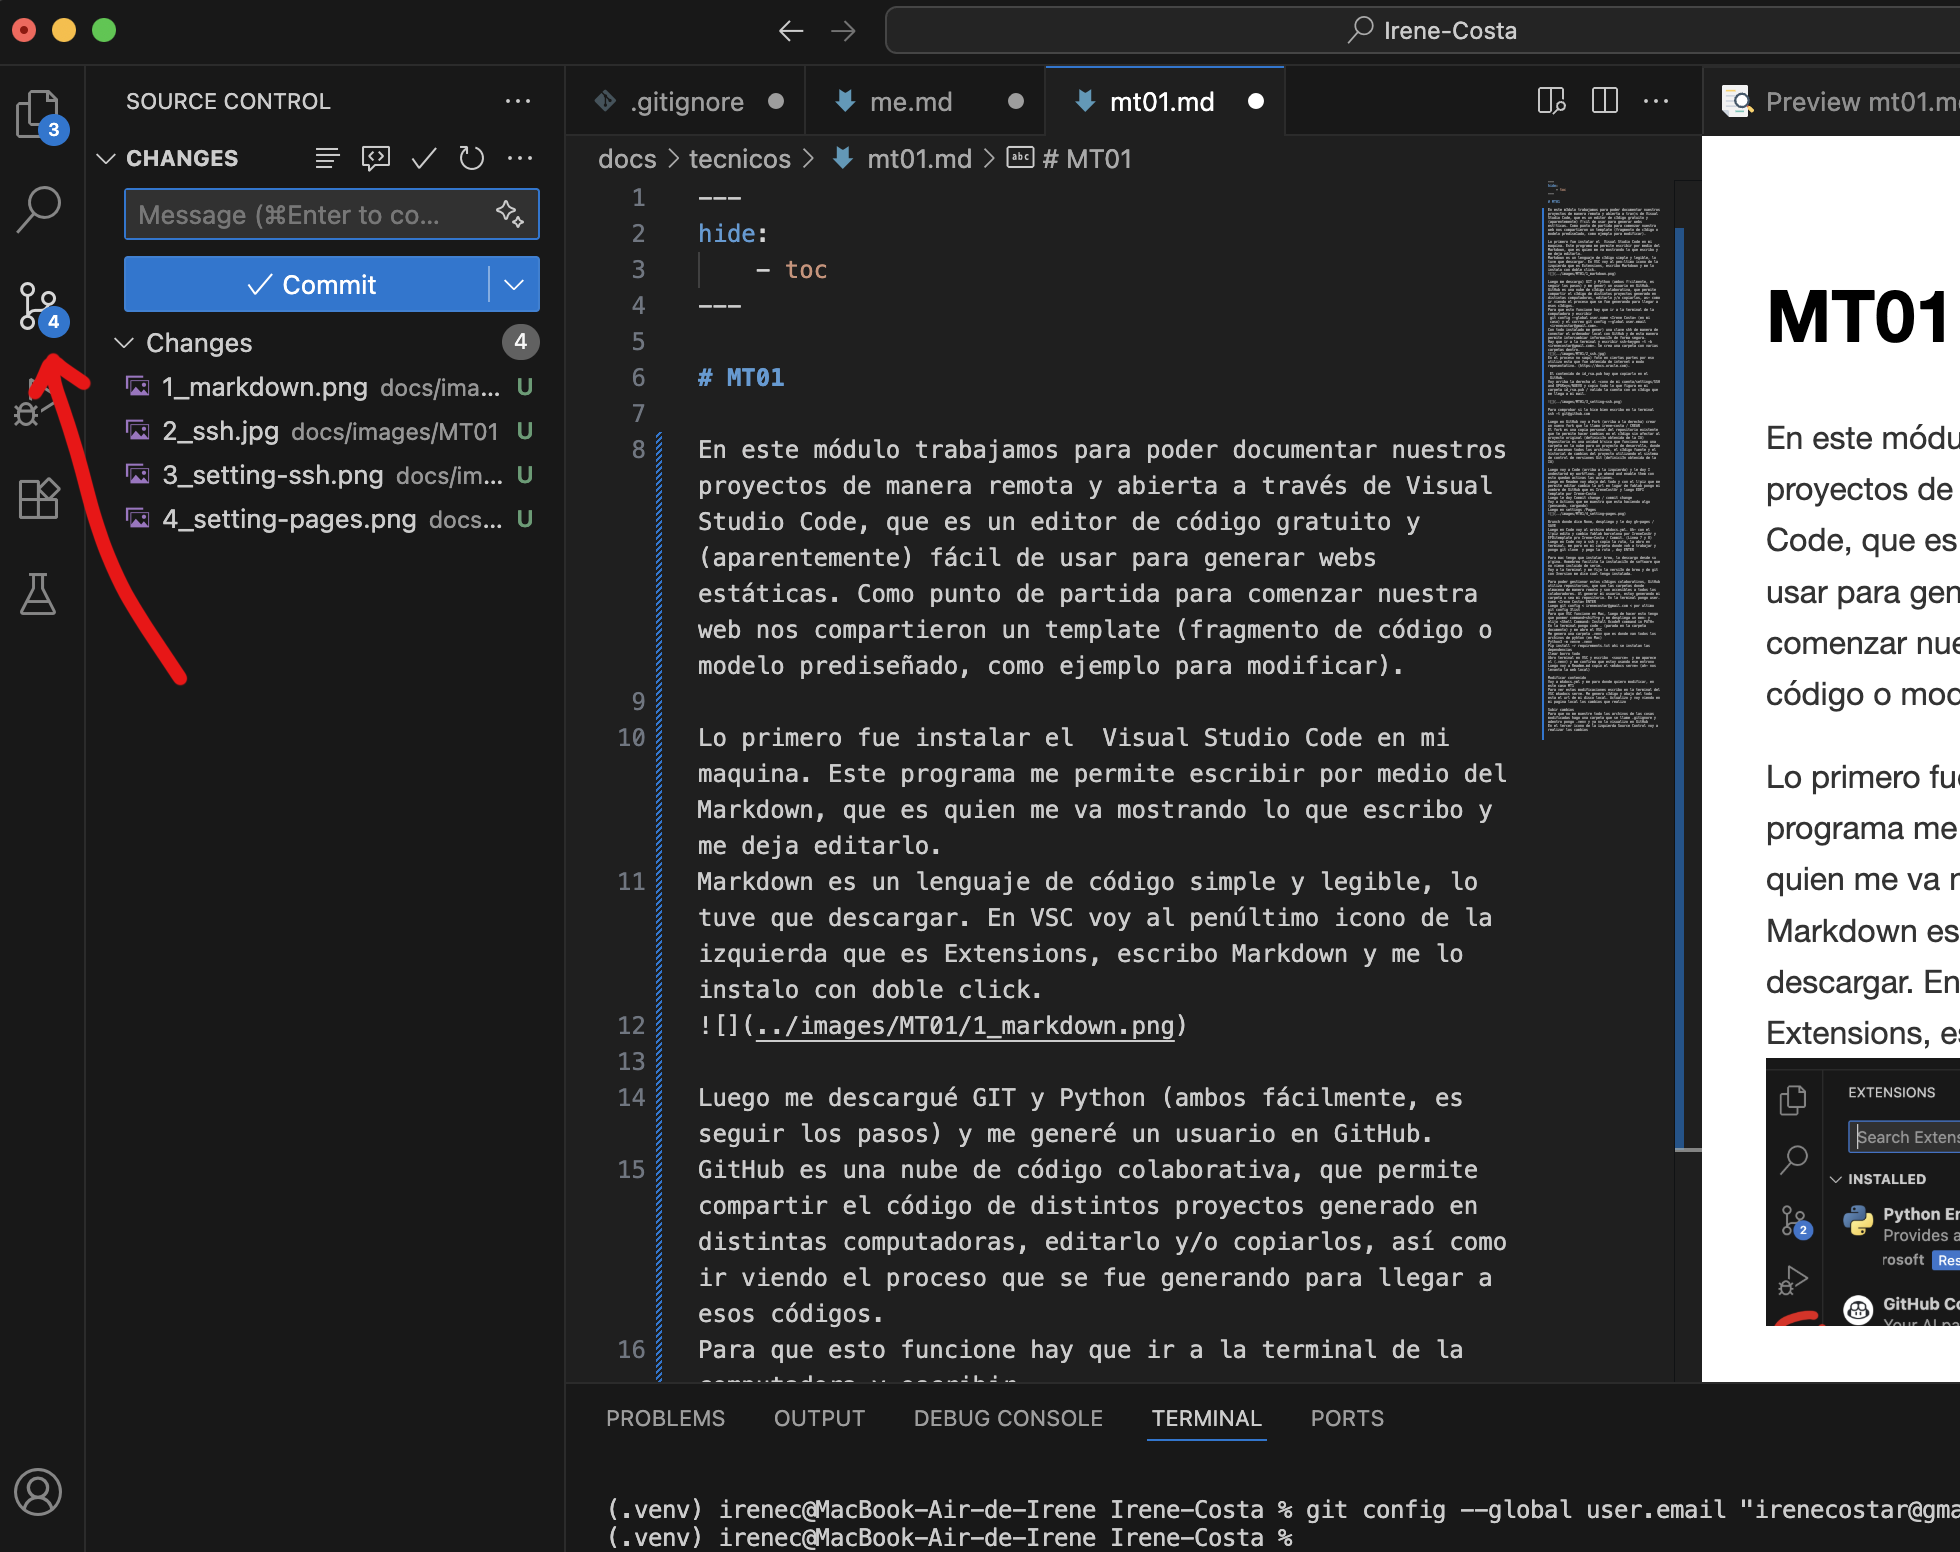Refresh the source control changes
This screenshot has height=1552, width=1960.
[x=471, y=158]
